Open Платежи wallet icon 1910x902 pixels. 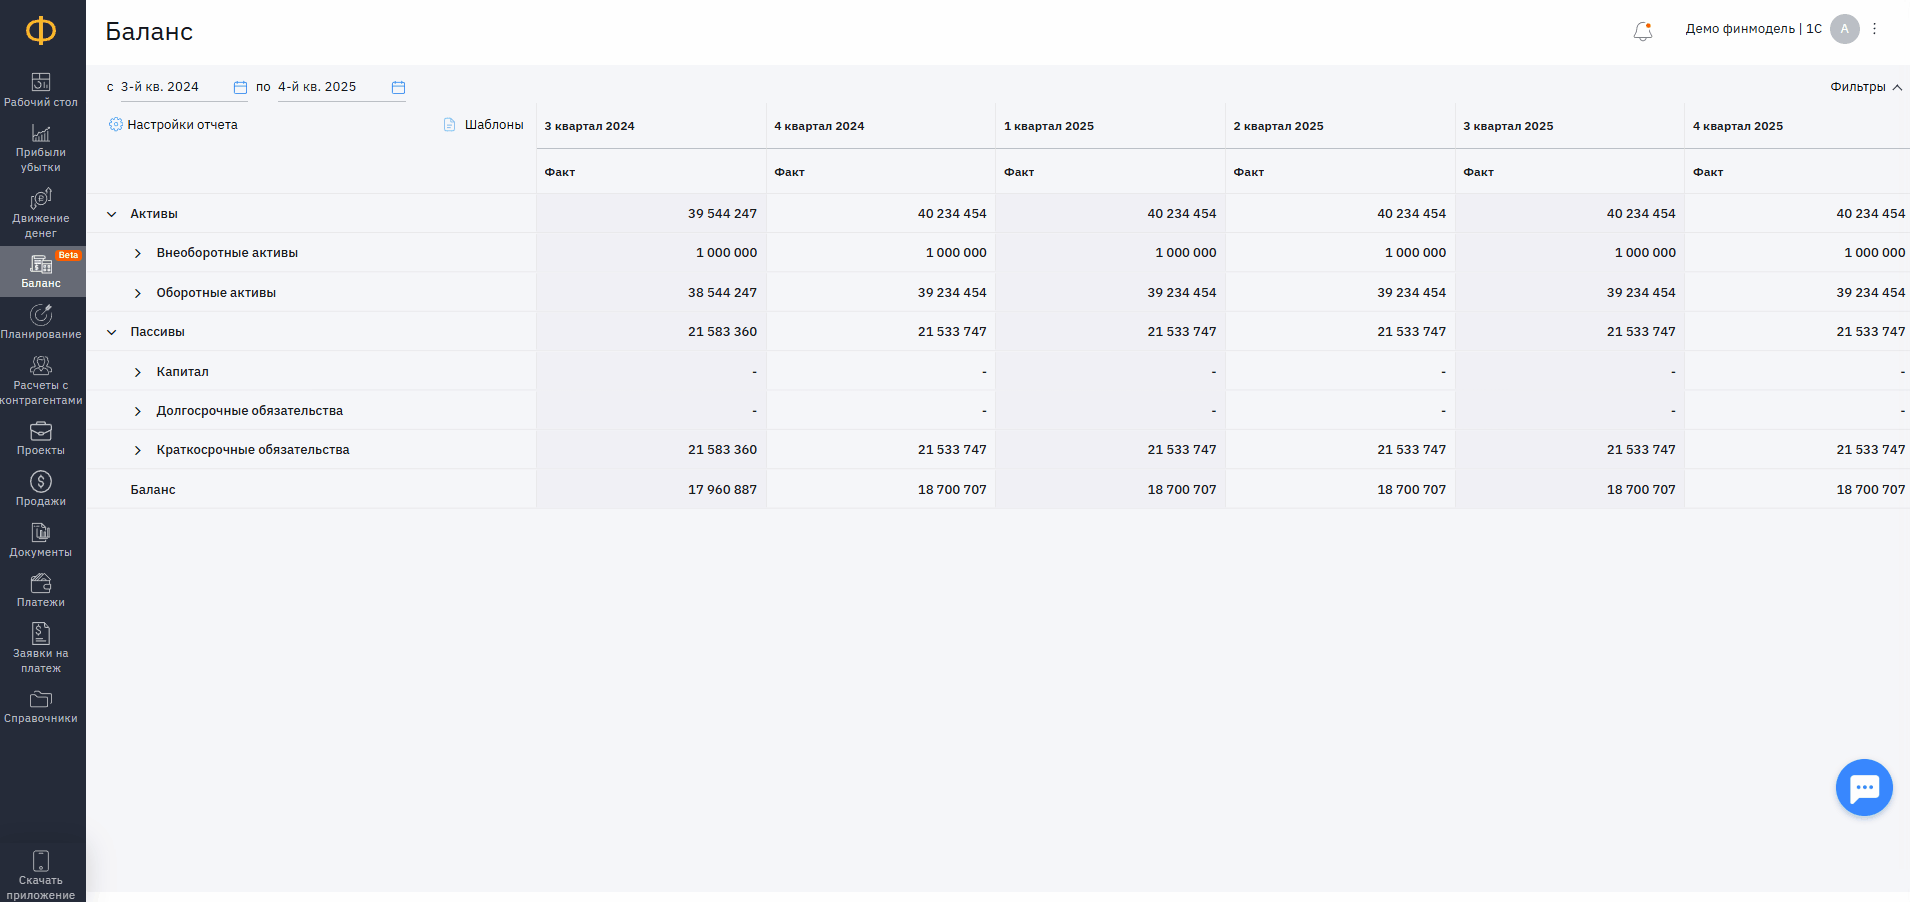click(41, 583)
